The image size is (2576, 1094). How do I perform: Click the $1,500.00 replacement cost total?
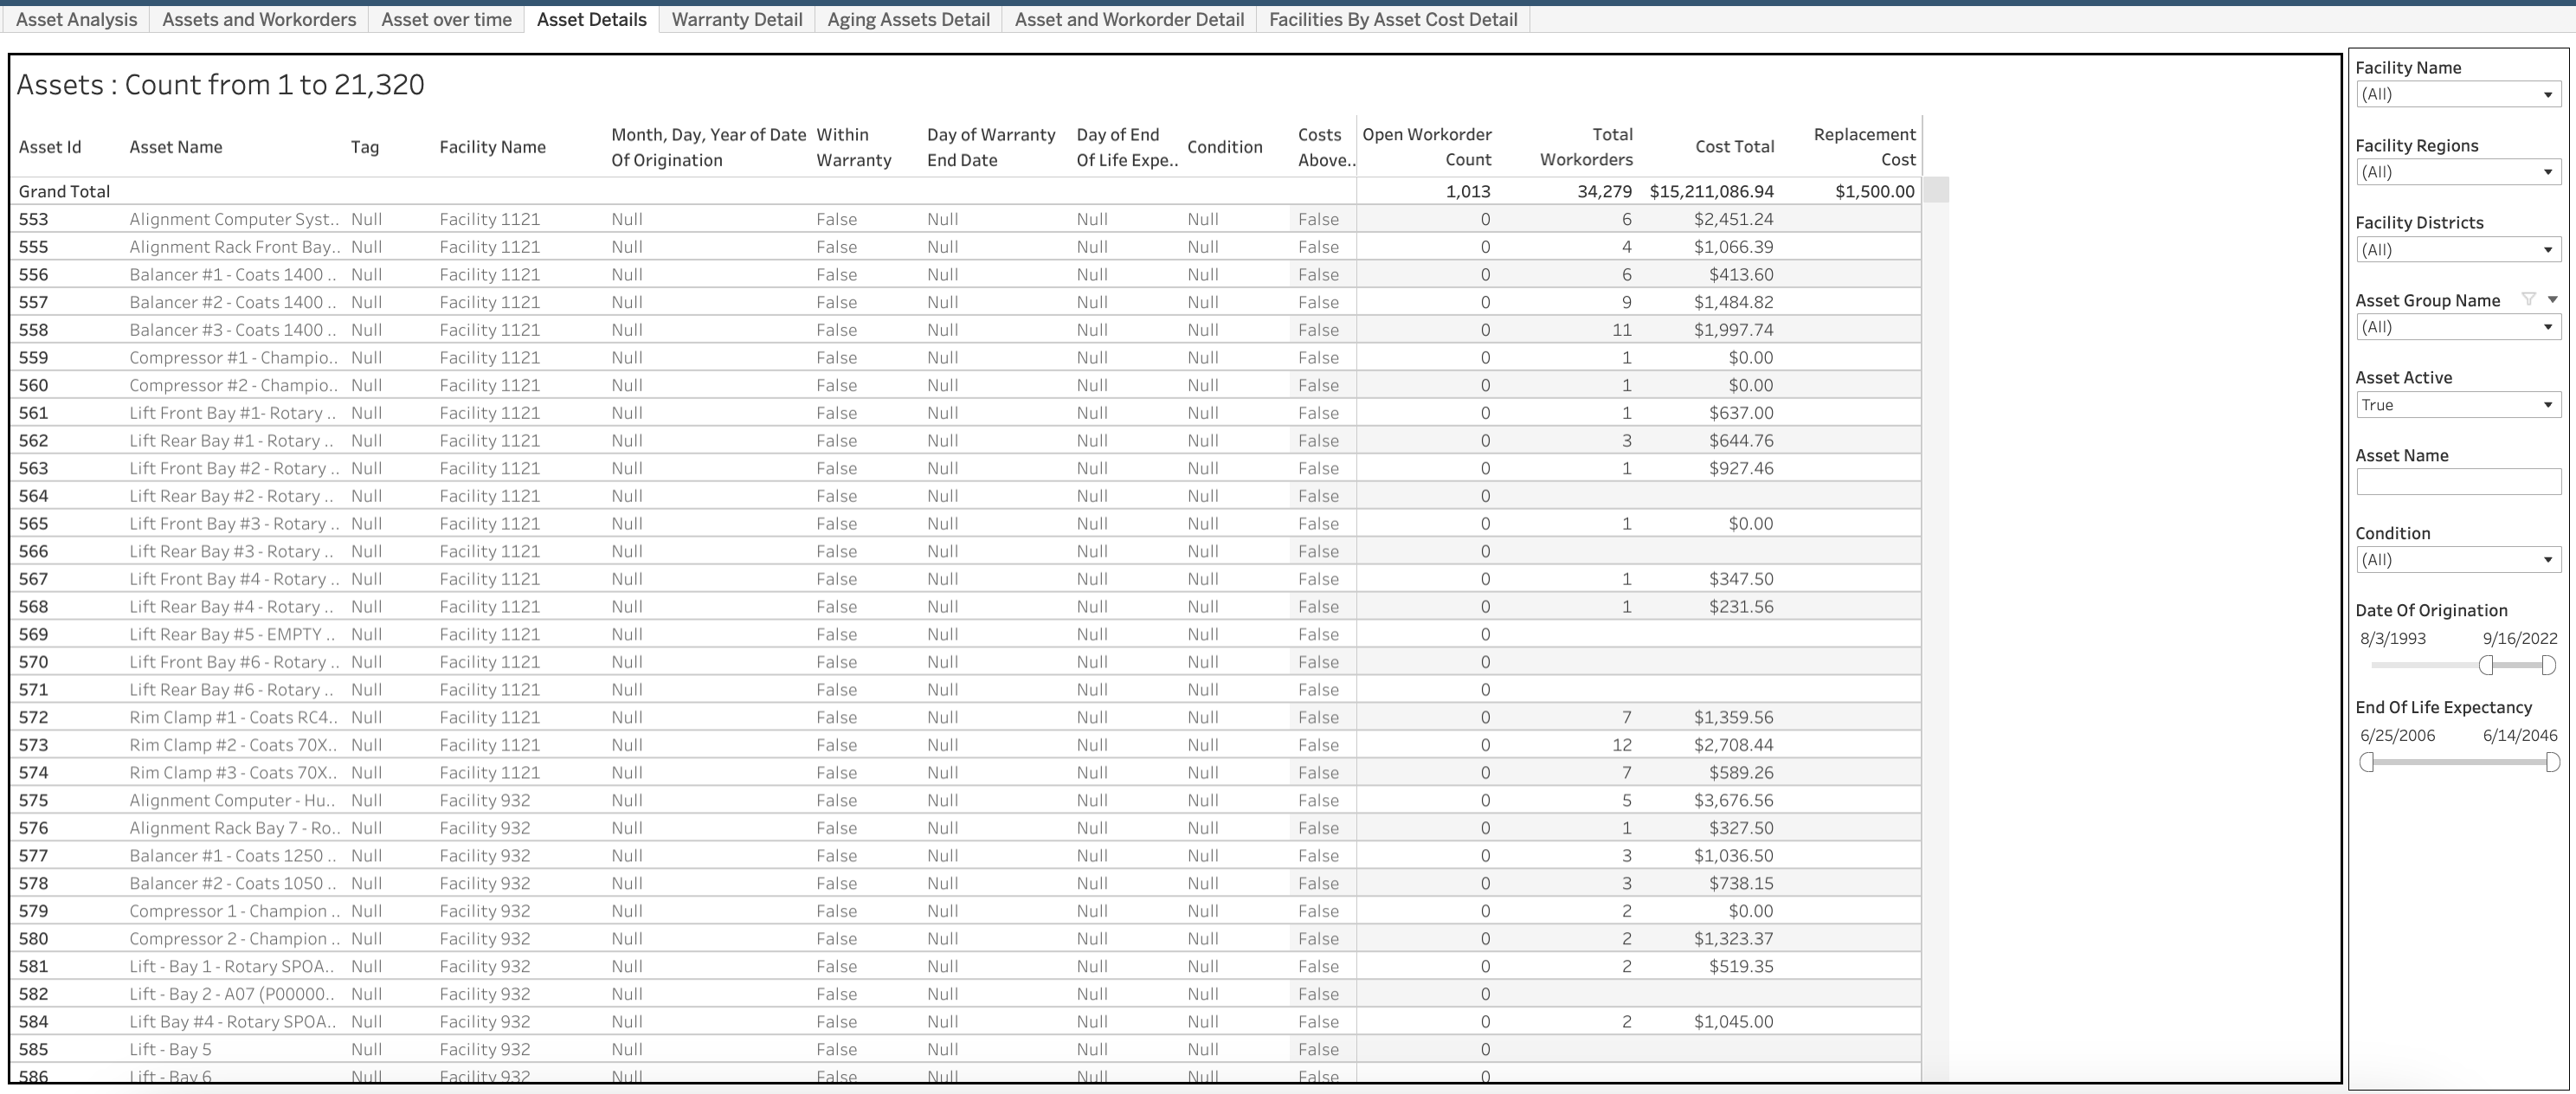(1875, 191)
